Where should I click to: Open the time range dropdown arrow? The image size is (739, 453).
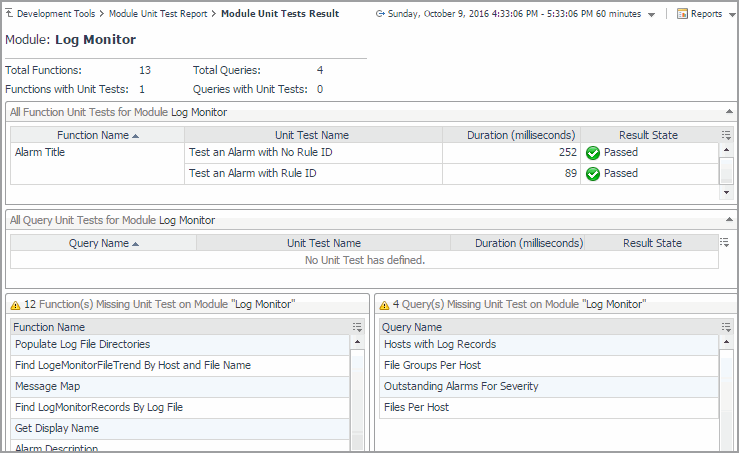pos(651,15)
